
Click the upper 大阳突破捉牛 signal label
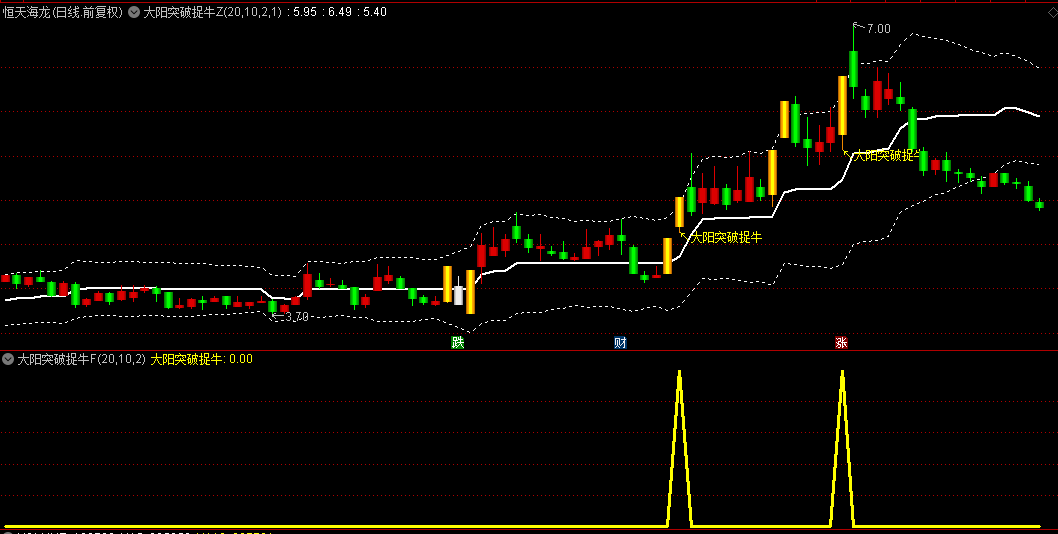(x=887, y=155)
